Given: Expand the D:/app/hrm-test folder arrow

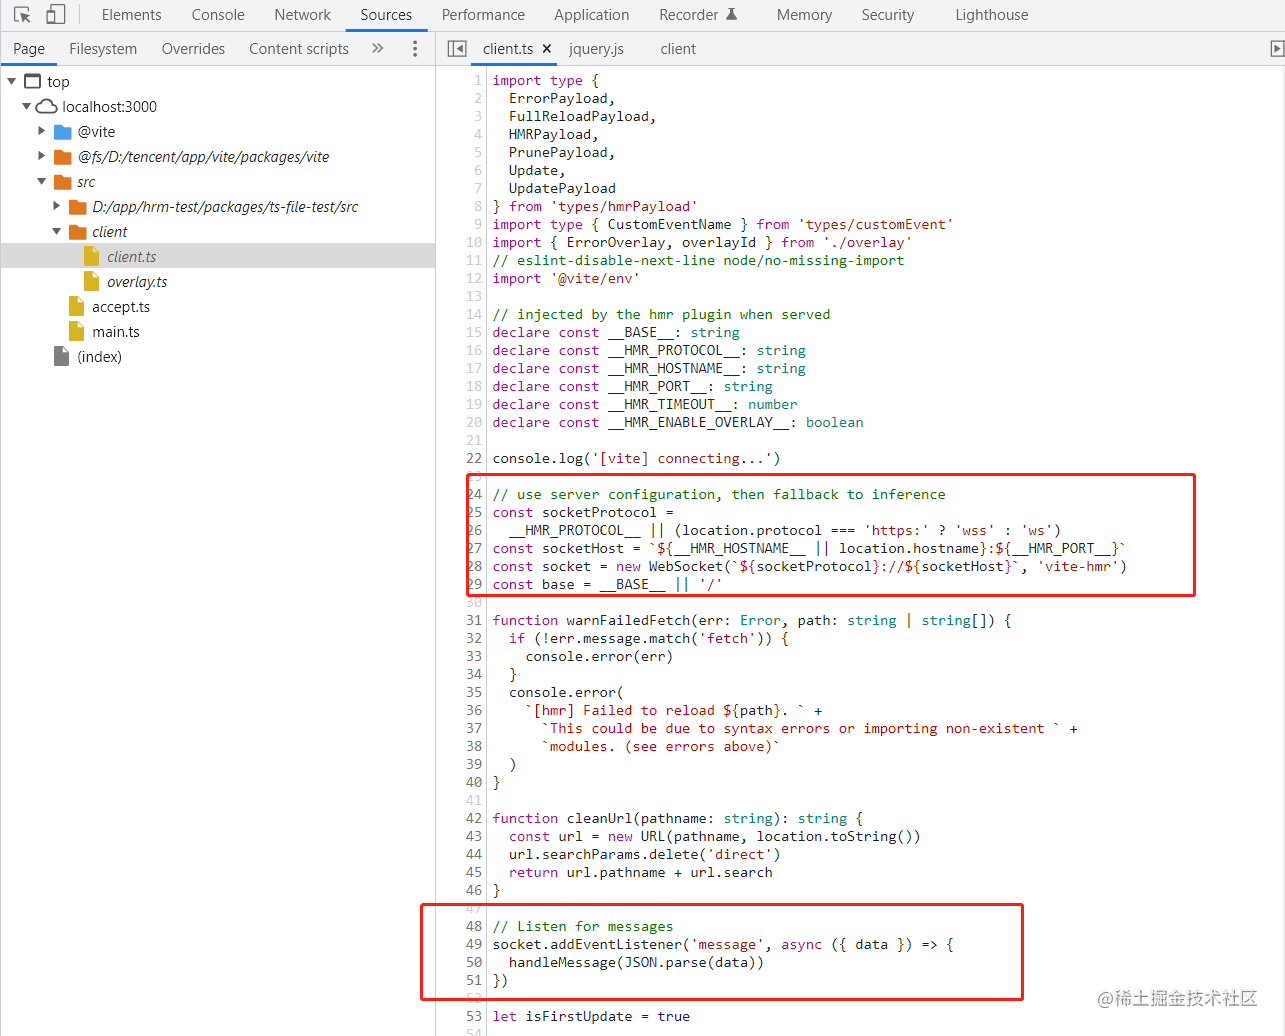Looking at the screenshot, I should [57, 206].
